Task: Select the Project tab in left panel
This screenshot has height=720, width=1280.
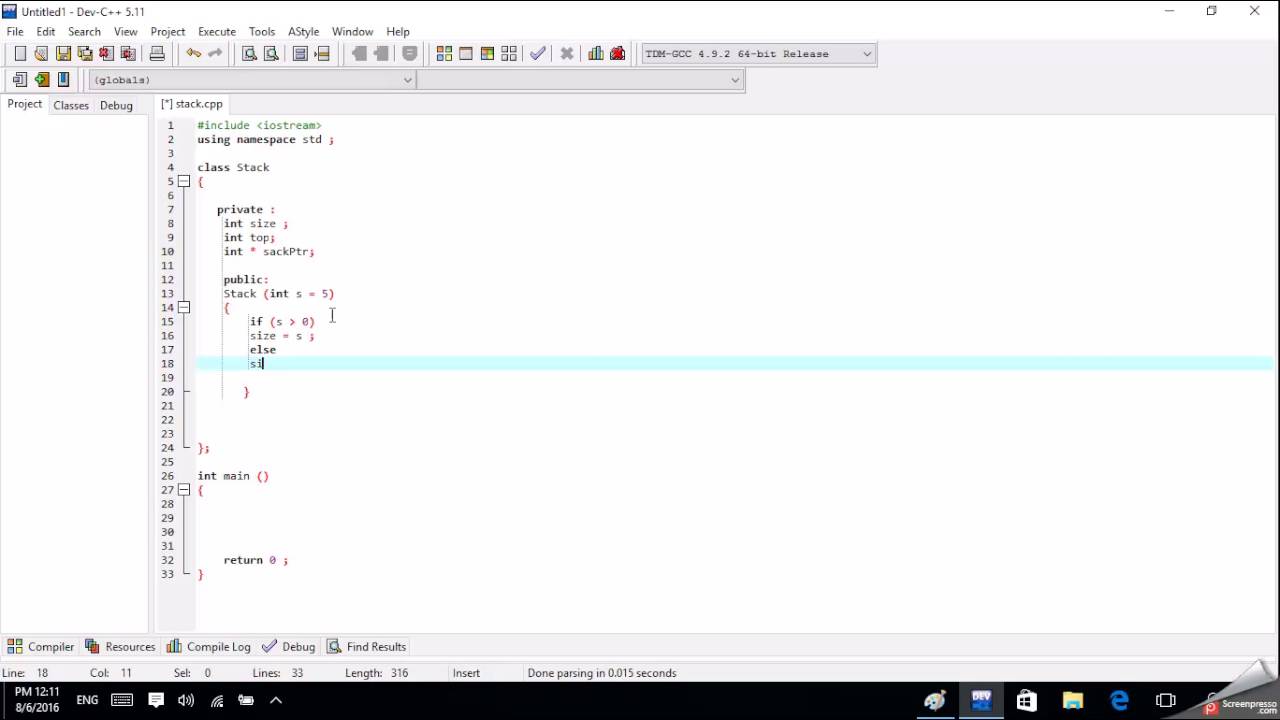Action: [25, 104]
